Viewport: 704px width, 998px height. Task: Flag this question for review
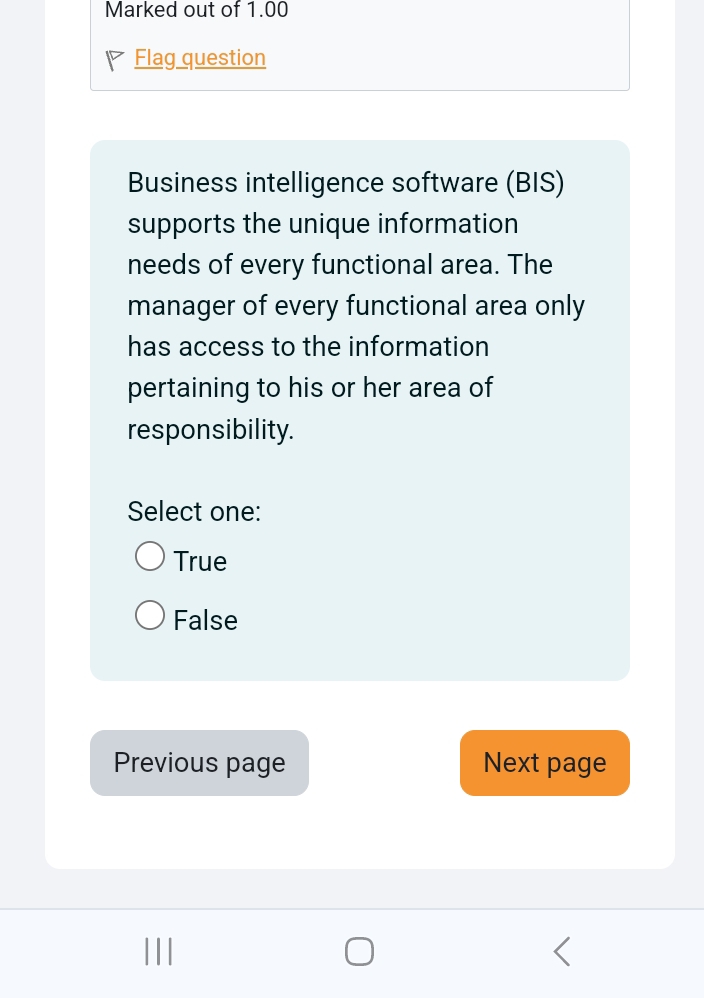tap(199, 58)
